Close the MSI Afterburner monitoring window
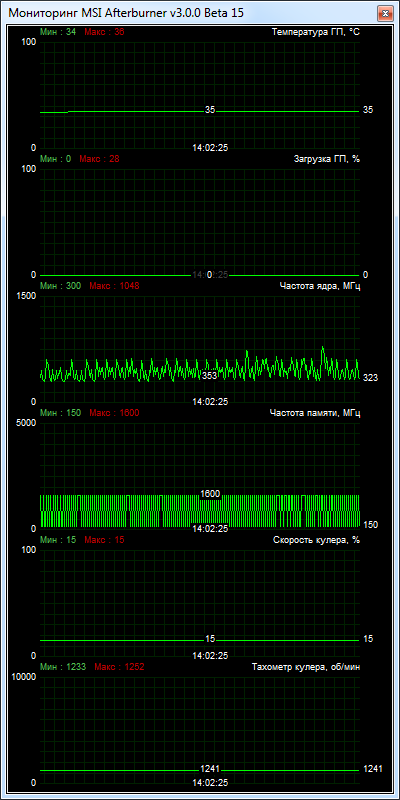This screenshot has width=400, height=800. pyautogui.click(x=384, y=13)
